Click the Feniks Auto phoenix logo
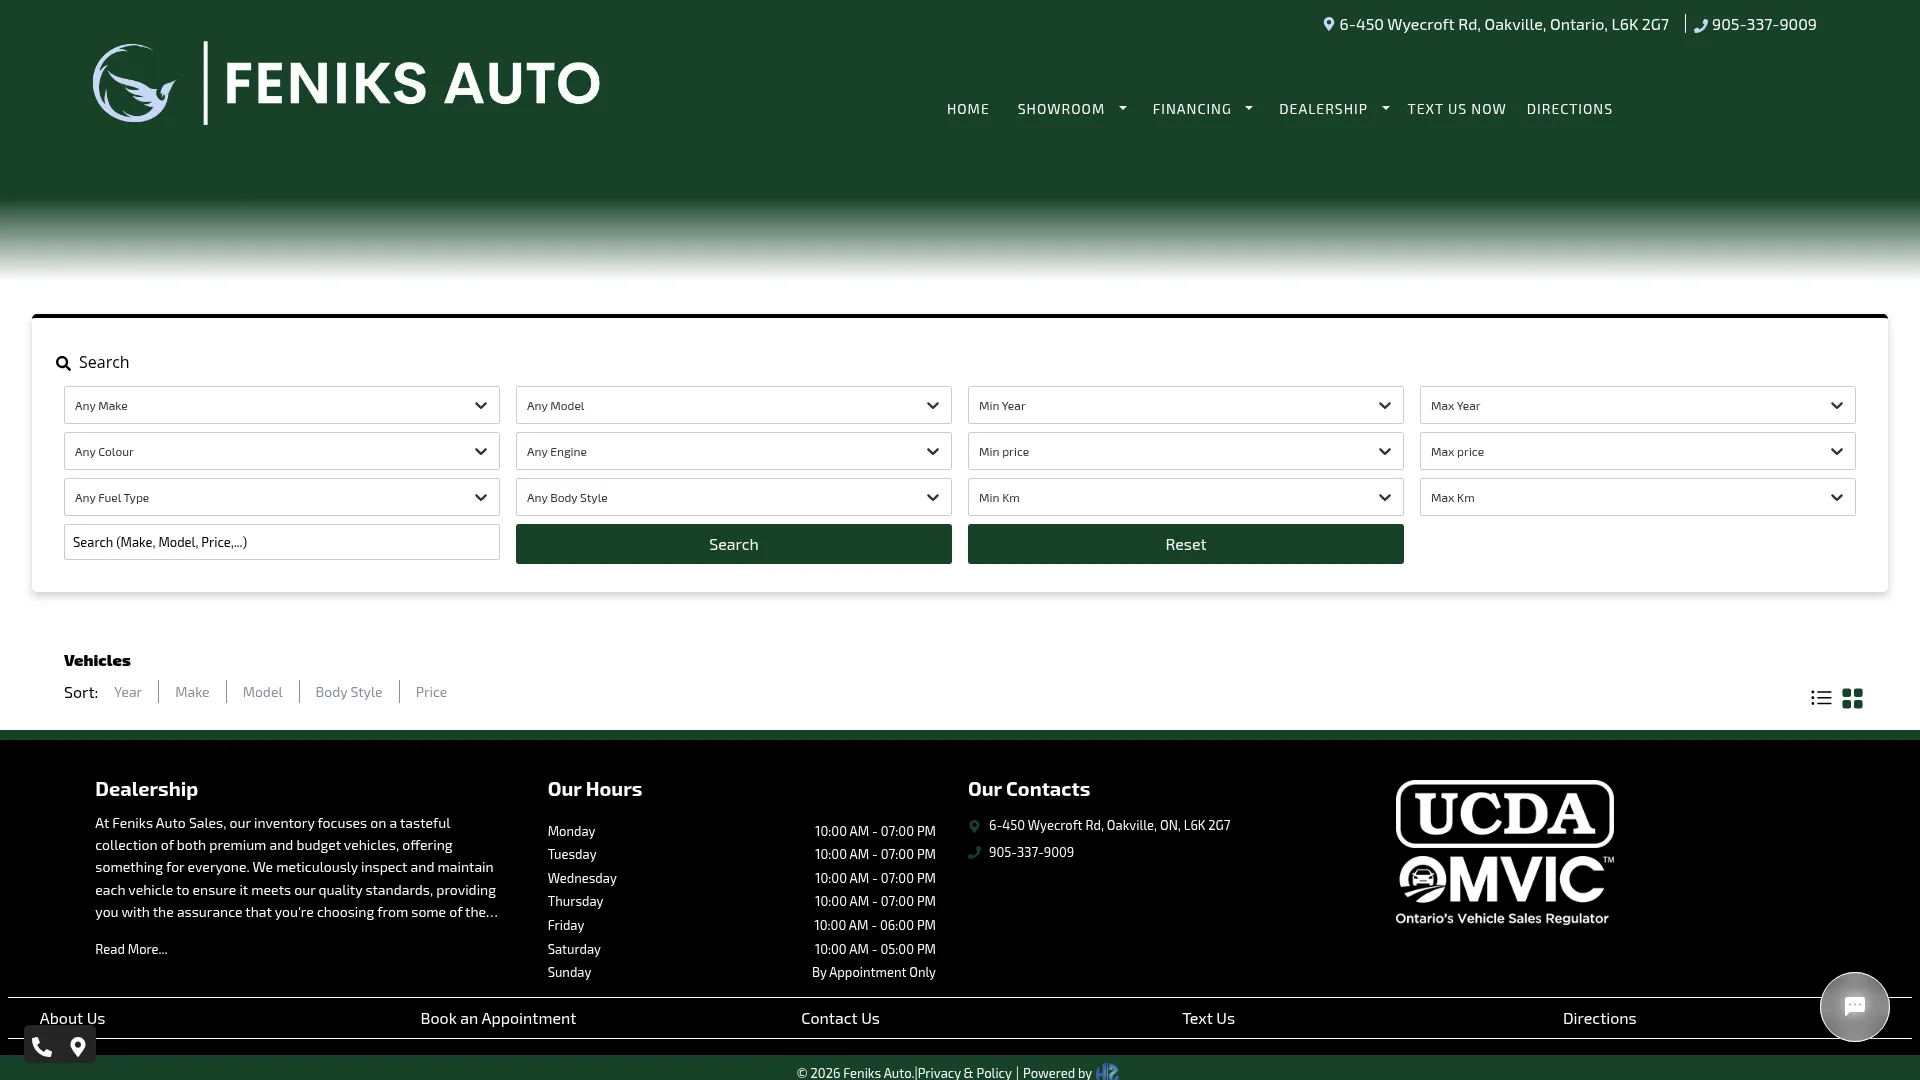Viewport: 1920px width, 1080px height. point(134,83)
